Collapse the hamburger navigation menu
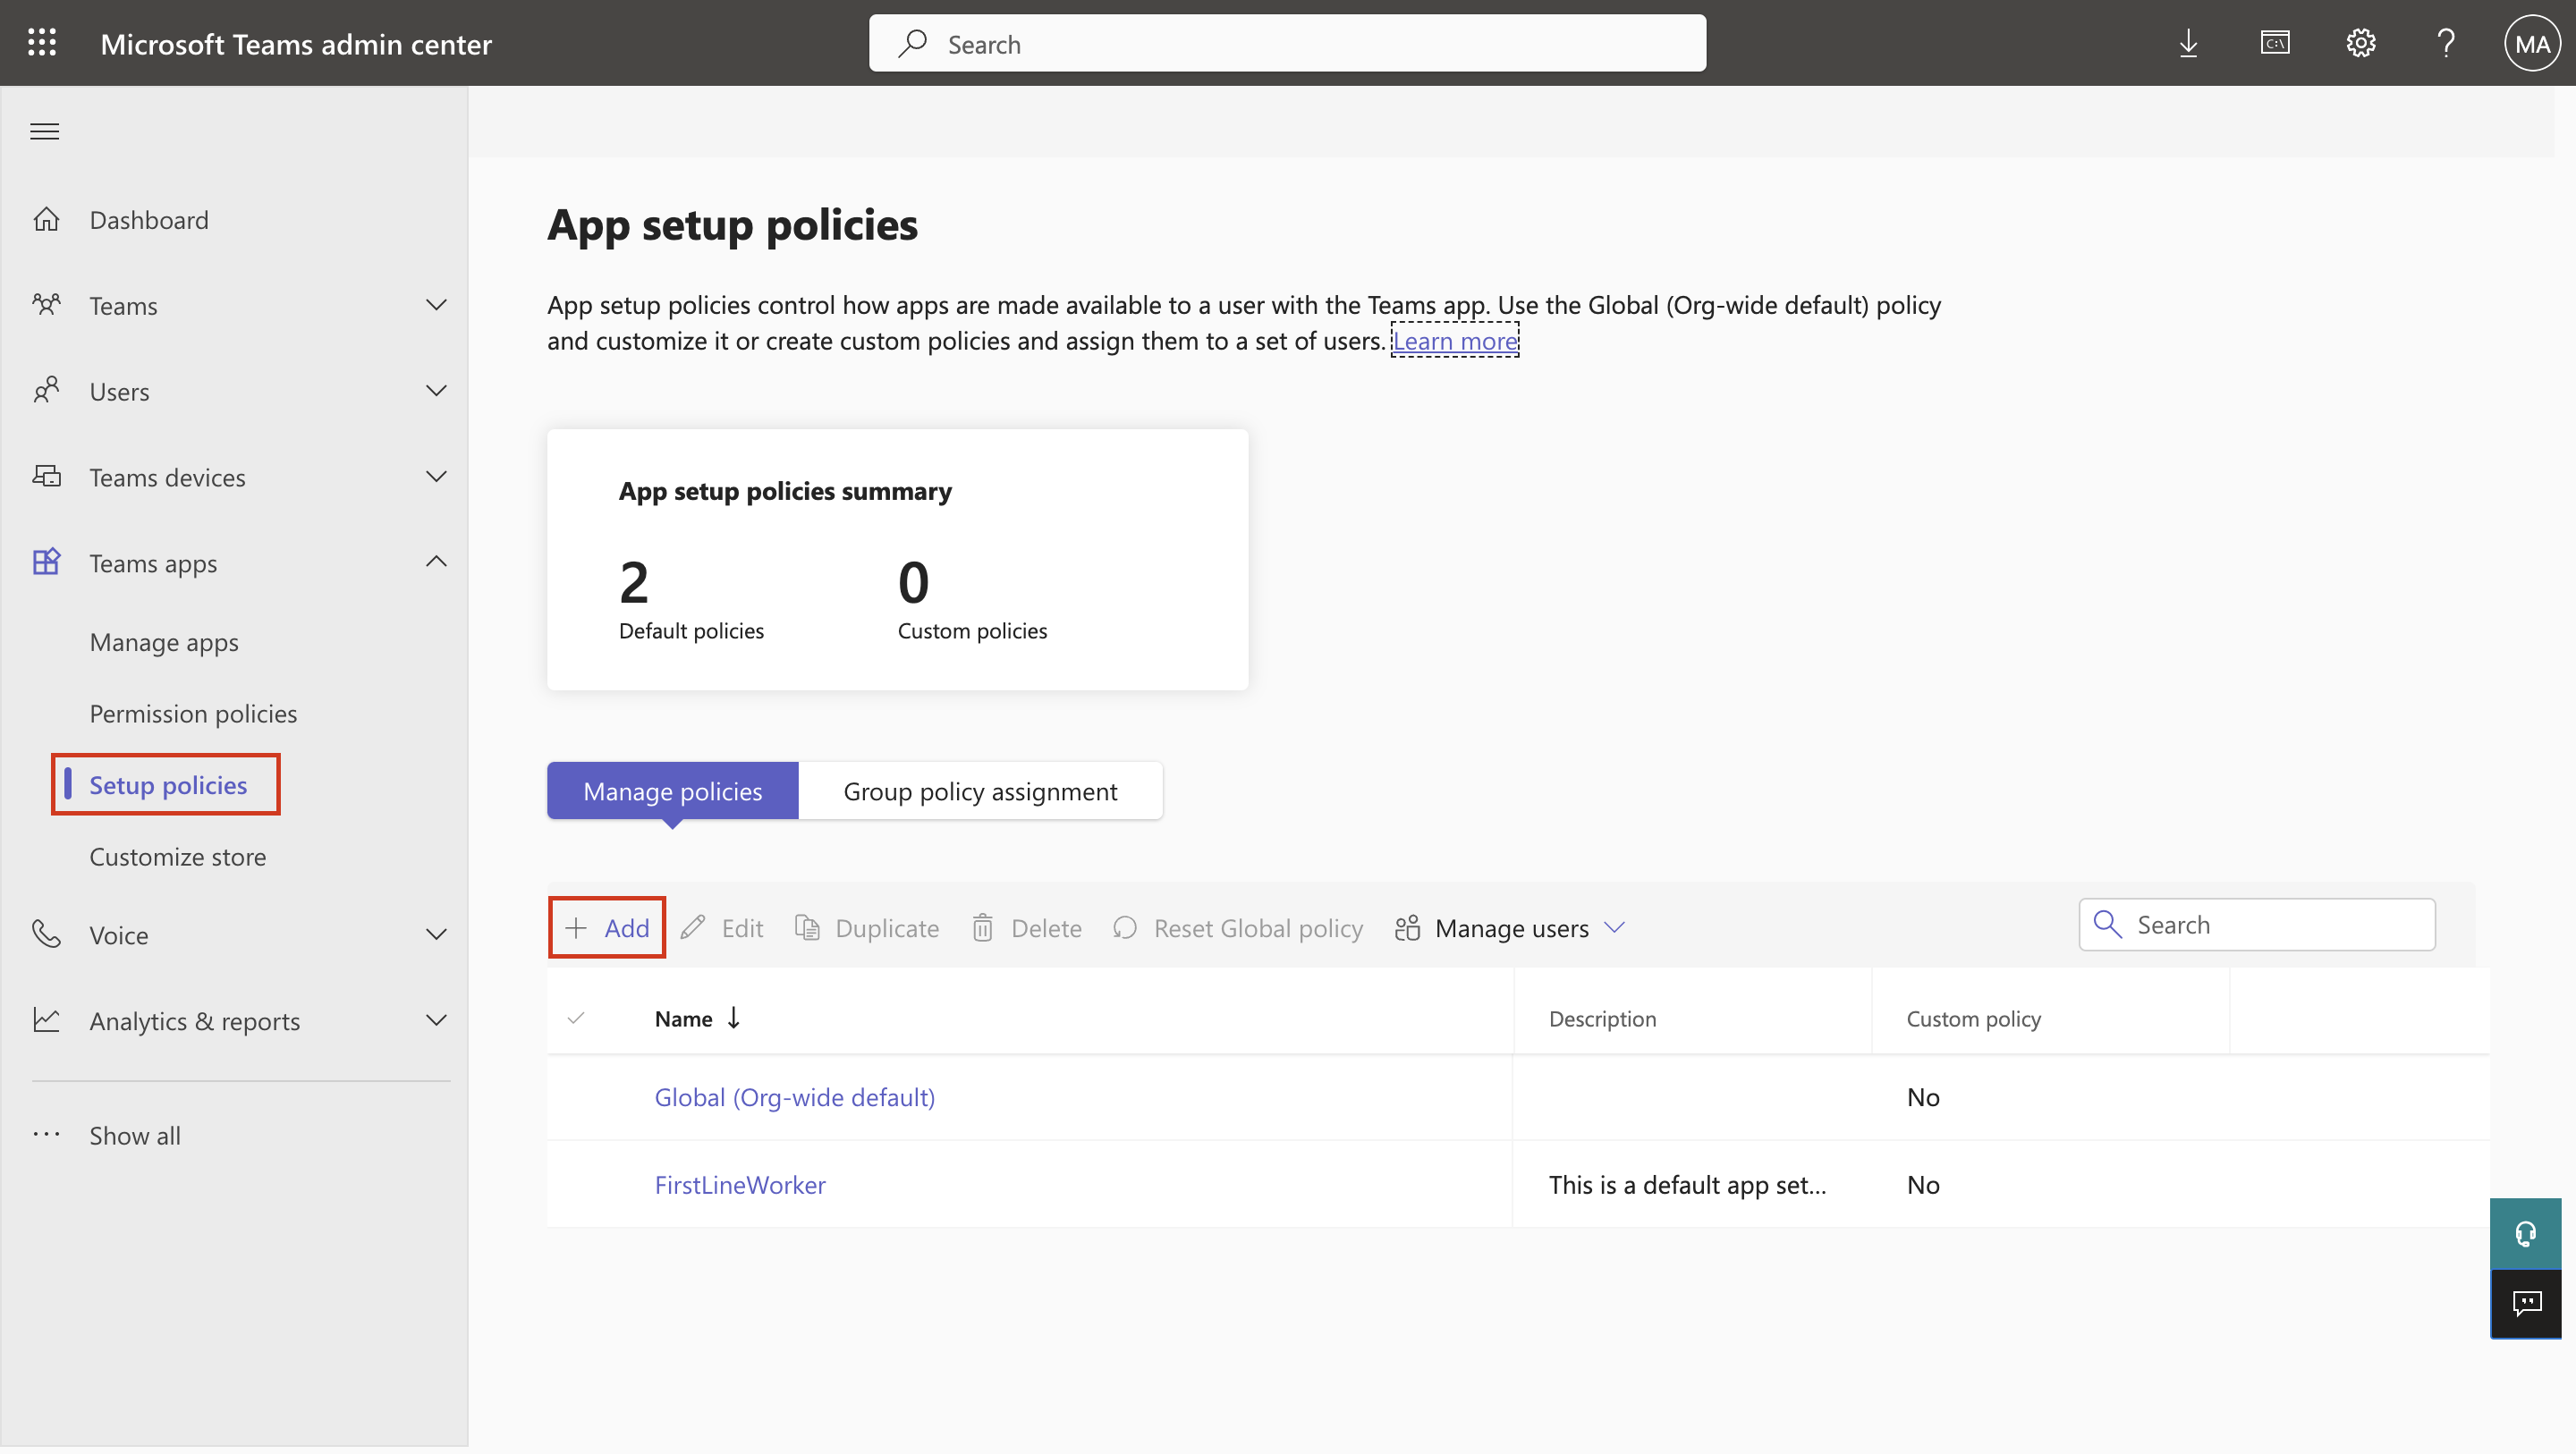 click(x=45, y=131)
